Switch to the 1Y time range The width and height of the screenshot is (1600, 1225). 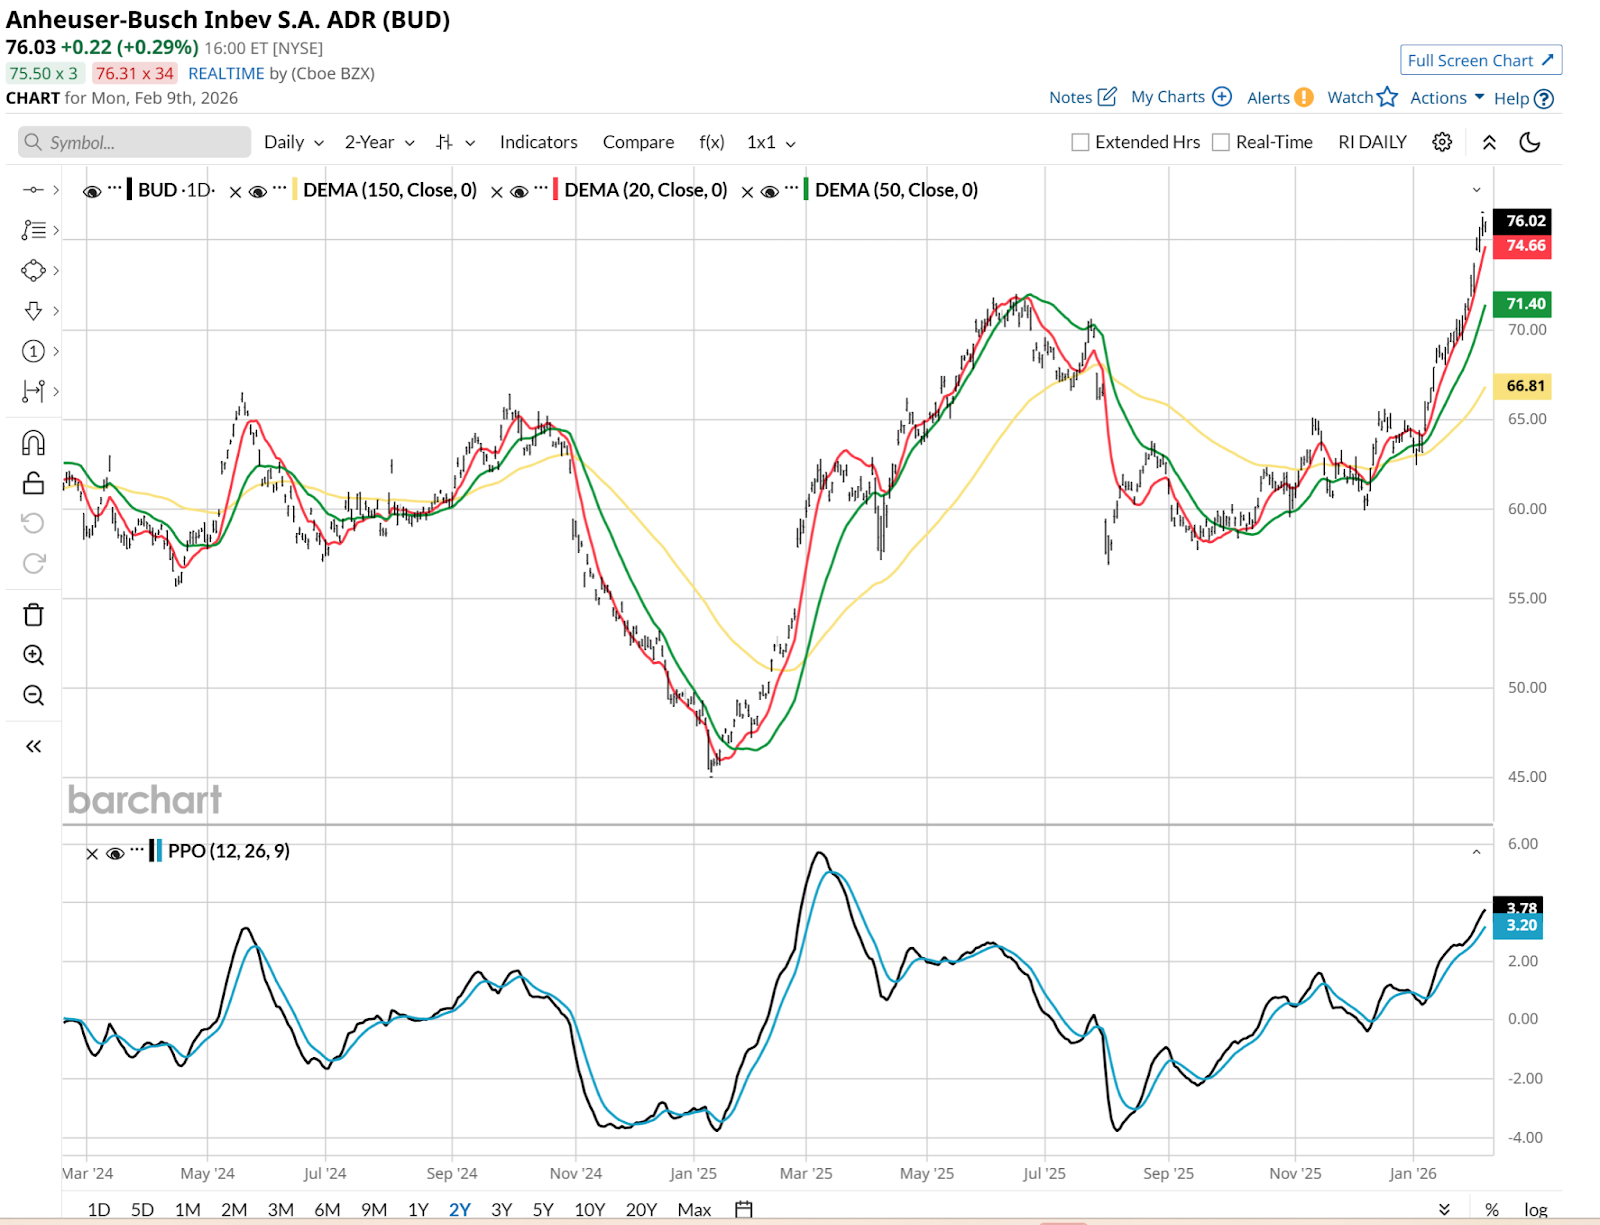[x=418, y=1209]
